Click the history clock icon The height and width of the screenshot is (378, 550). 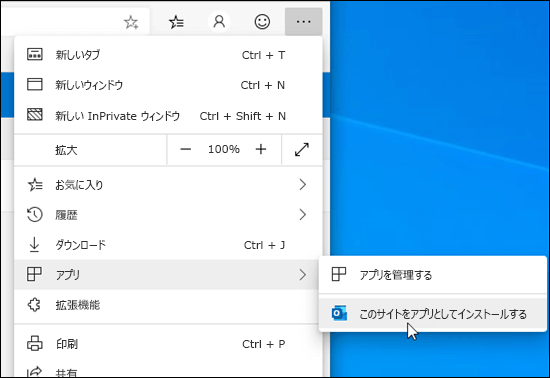pyautogui.click(x=35, y=215)
